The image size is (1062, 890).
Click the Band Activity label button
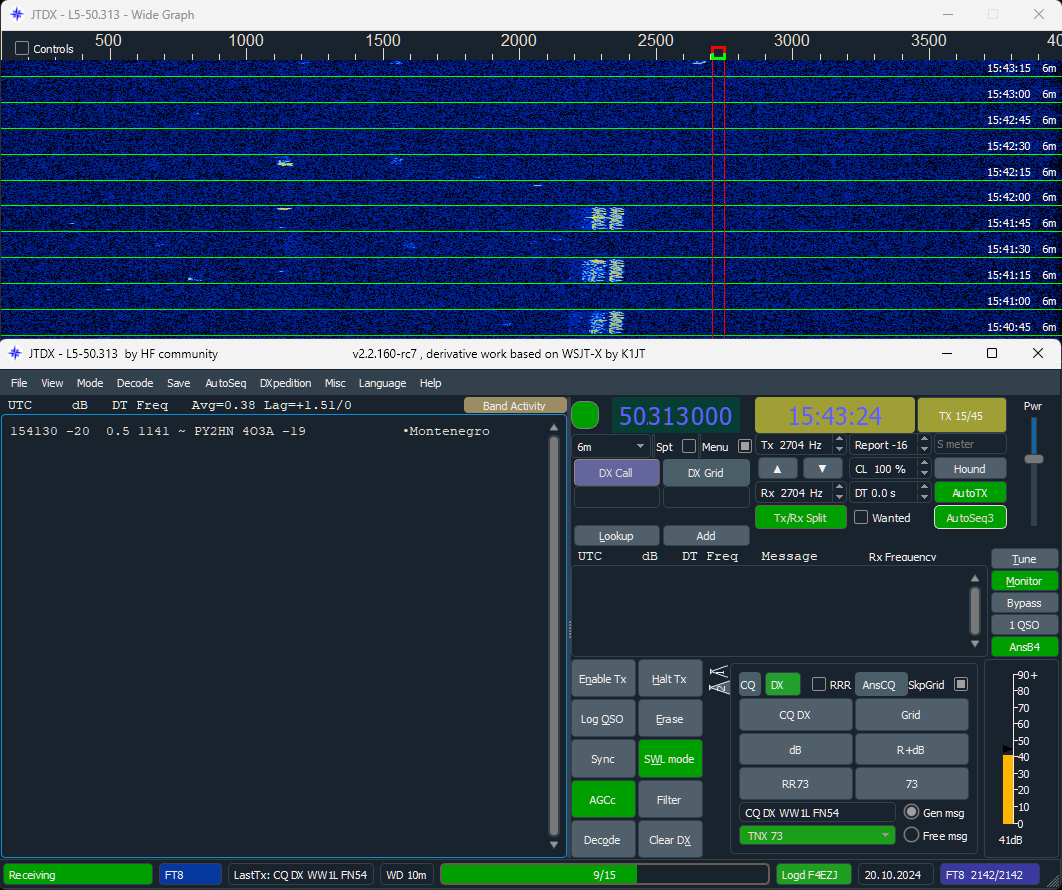514,405
